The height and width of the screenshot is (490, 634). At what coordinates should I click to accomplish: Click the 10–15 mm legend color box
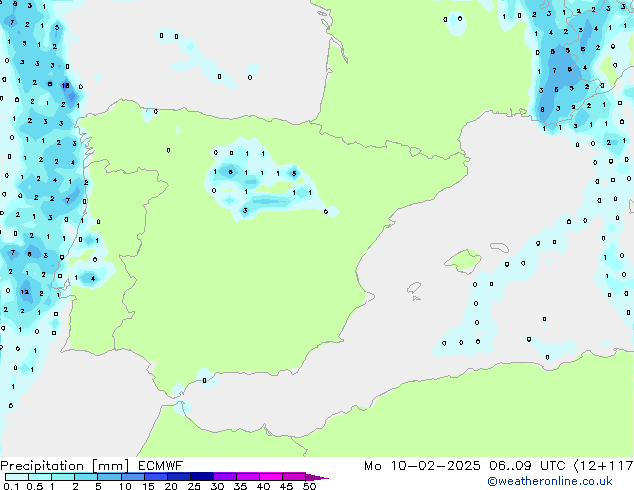[x=132, y=477]
